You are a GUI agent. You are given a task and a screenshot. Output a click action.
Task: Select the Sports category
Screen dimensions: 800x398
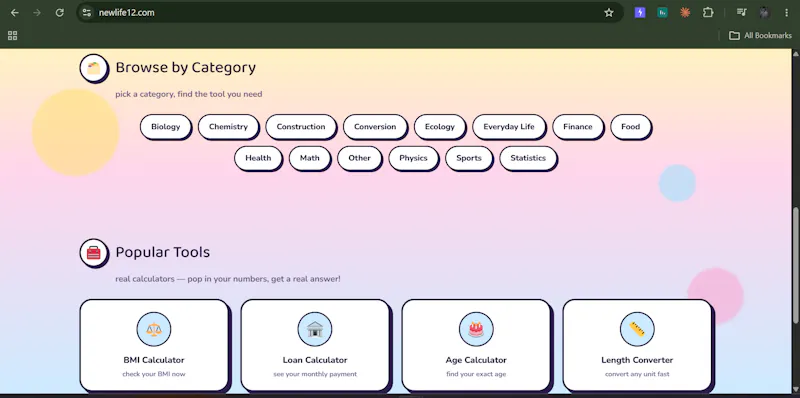coord(469,158)
